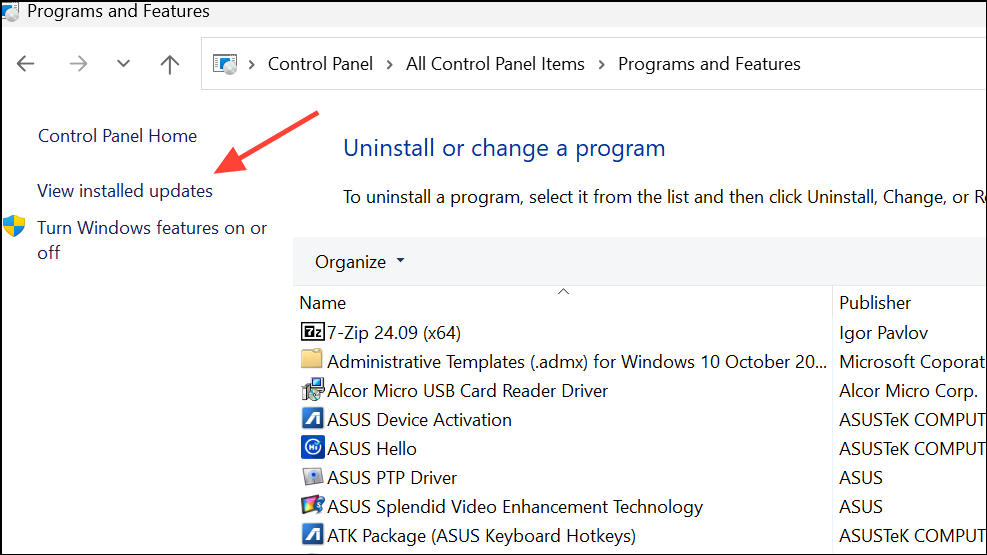Click the Alcor Micro USB Card Reader icon
Image resolution: width=987 pixels, height=555 pixels.
click(312, 390)
